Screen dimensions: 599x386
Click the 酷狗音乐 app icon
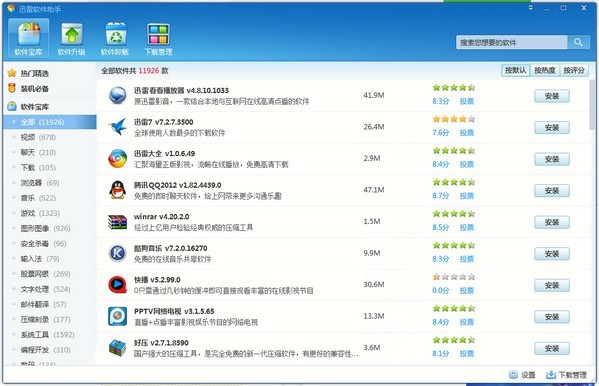click(117, 253)
